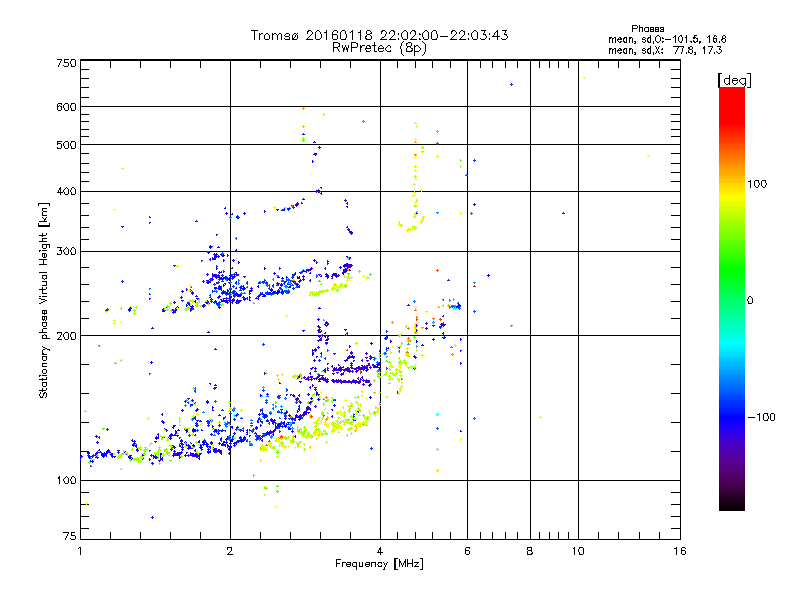The width and height of the screenshot is (800, 600).
Task: Select the plot title "Tromsø 20160118 22:02:00-22:03:43"
Action: 379,35
